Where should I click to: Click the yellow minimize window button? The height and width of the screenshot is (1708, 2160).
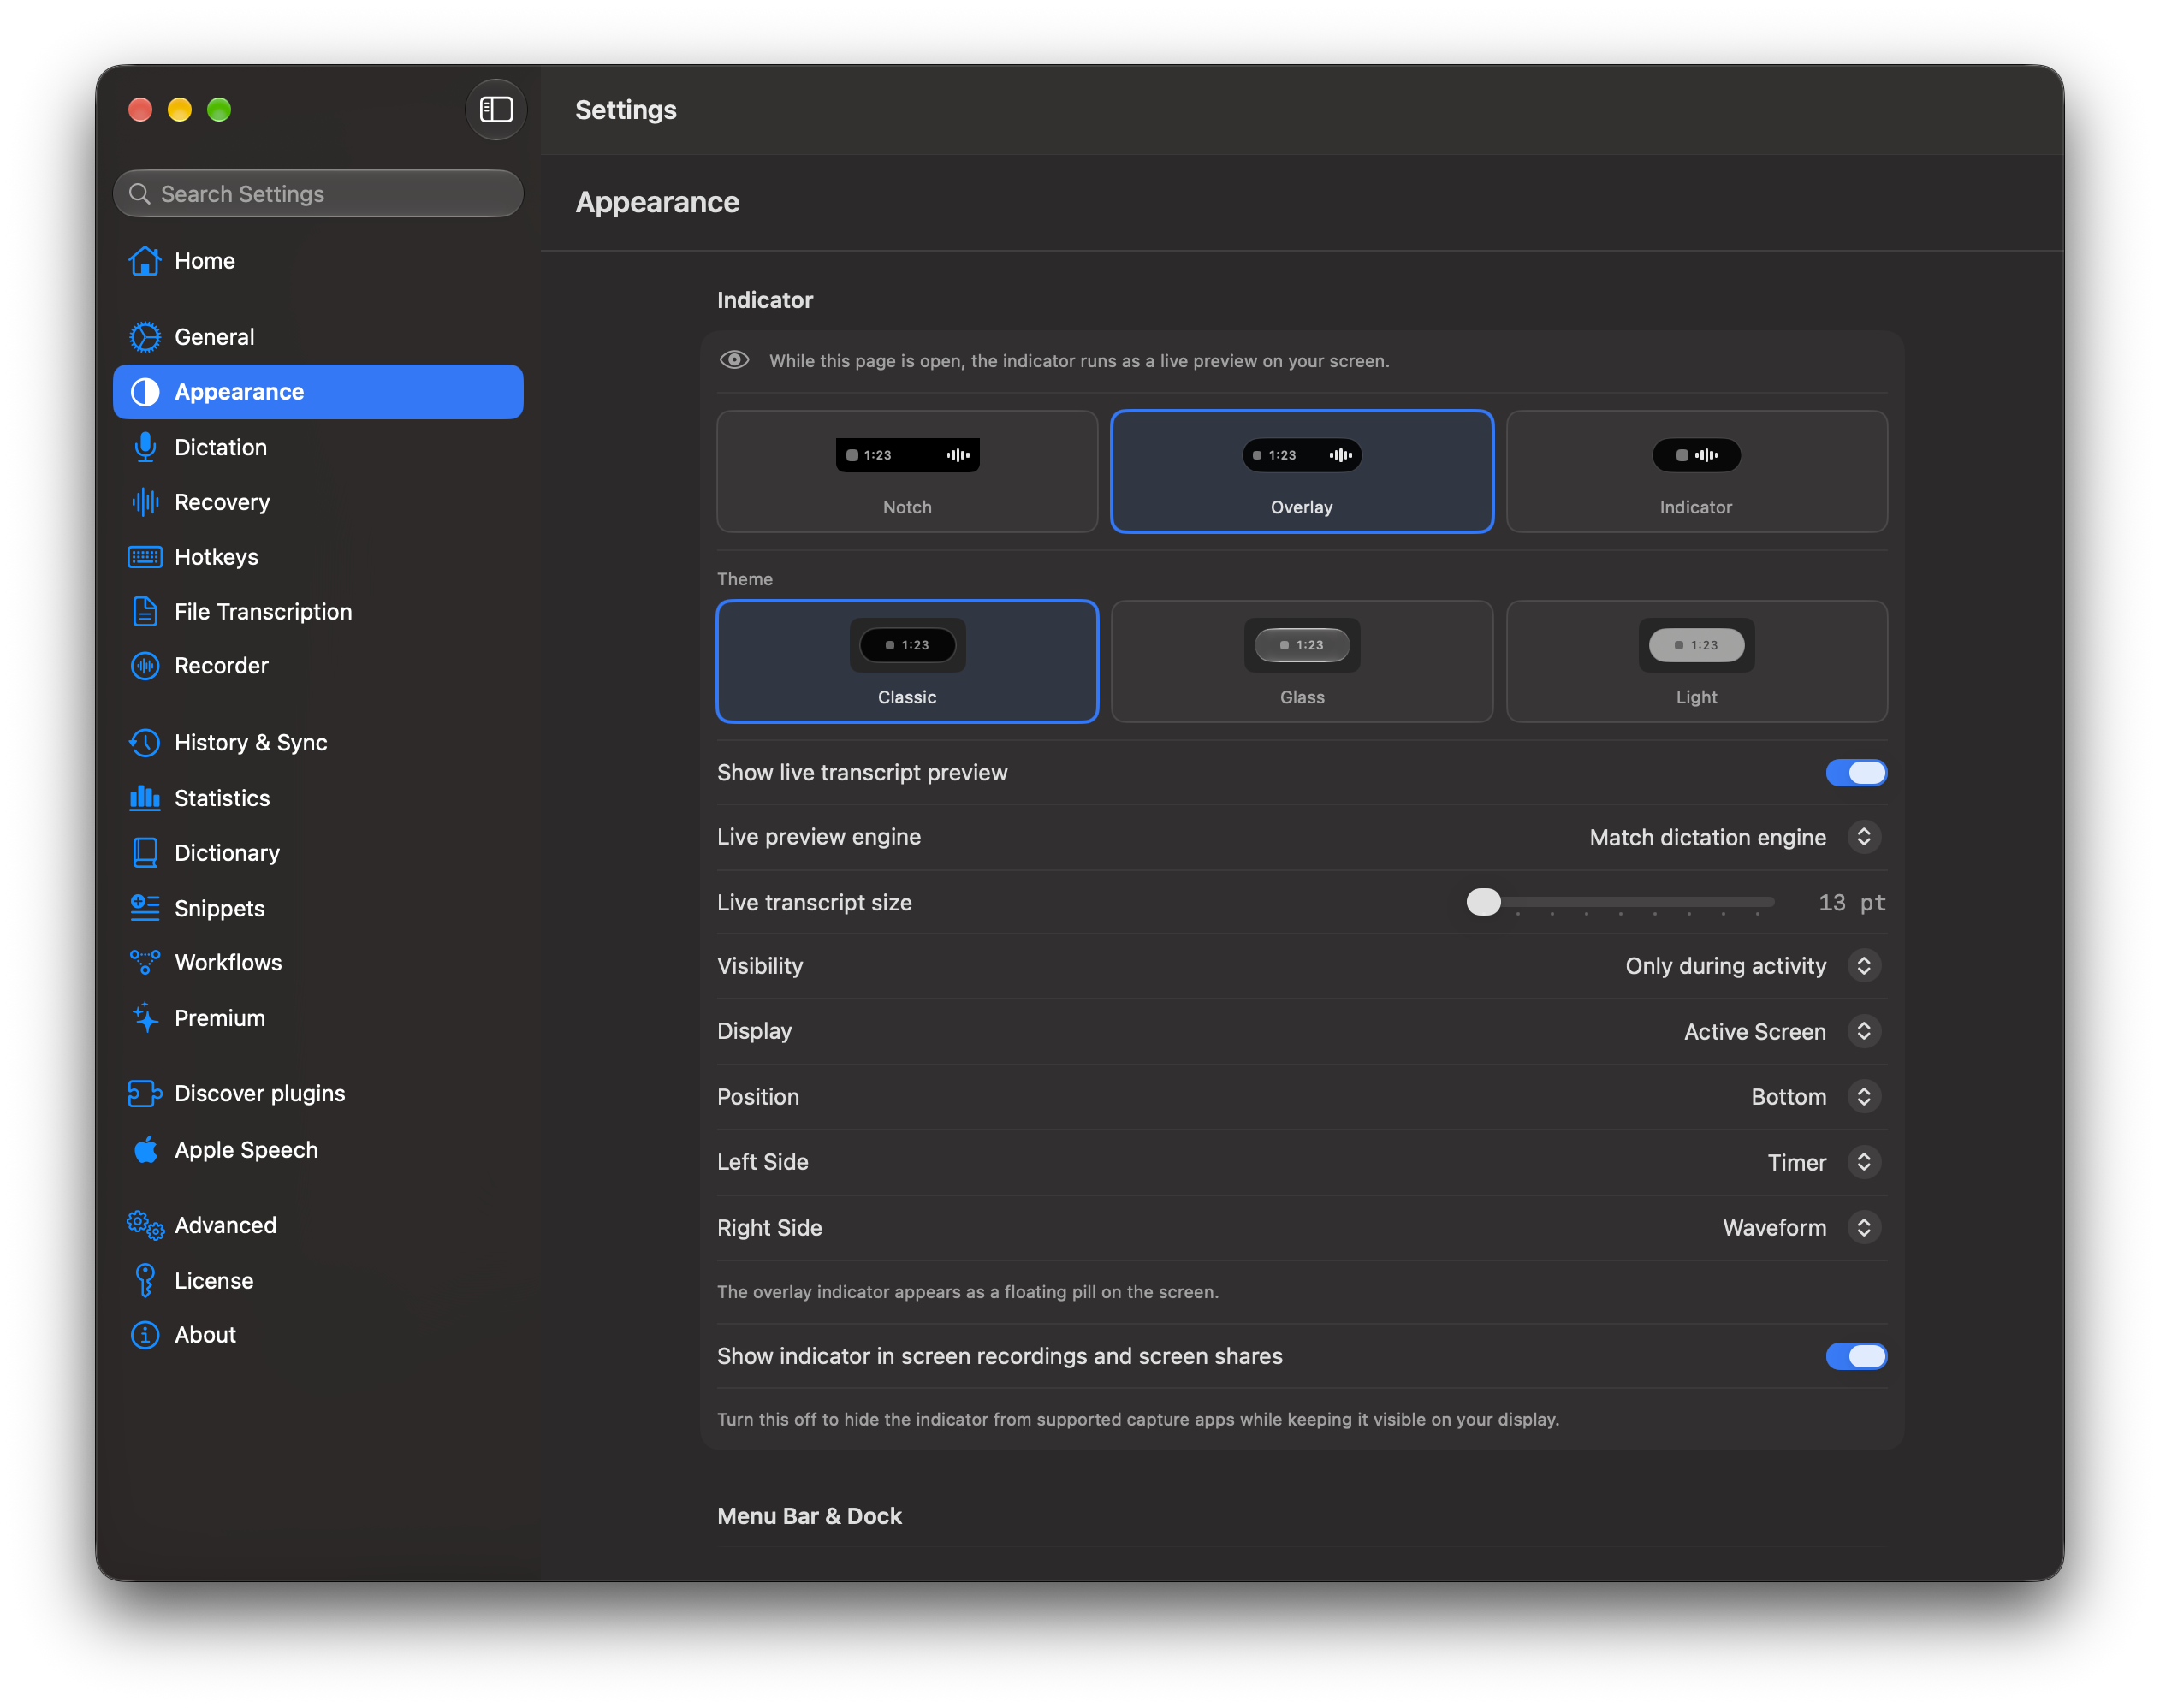click(180, 109)
